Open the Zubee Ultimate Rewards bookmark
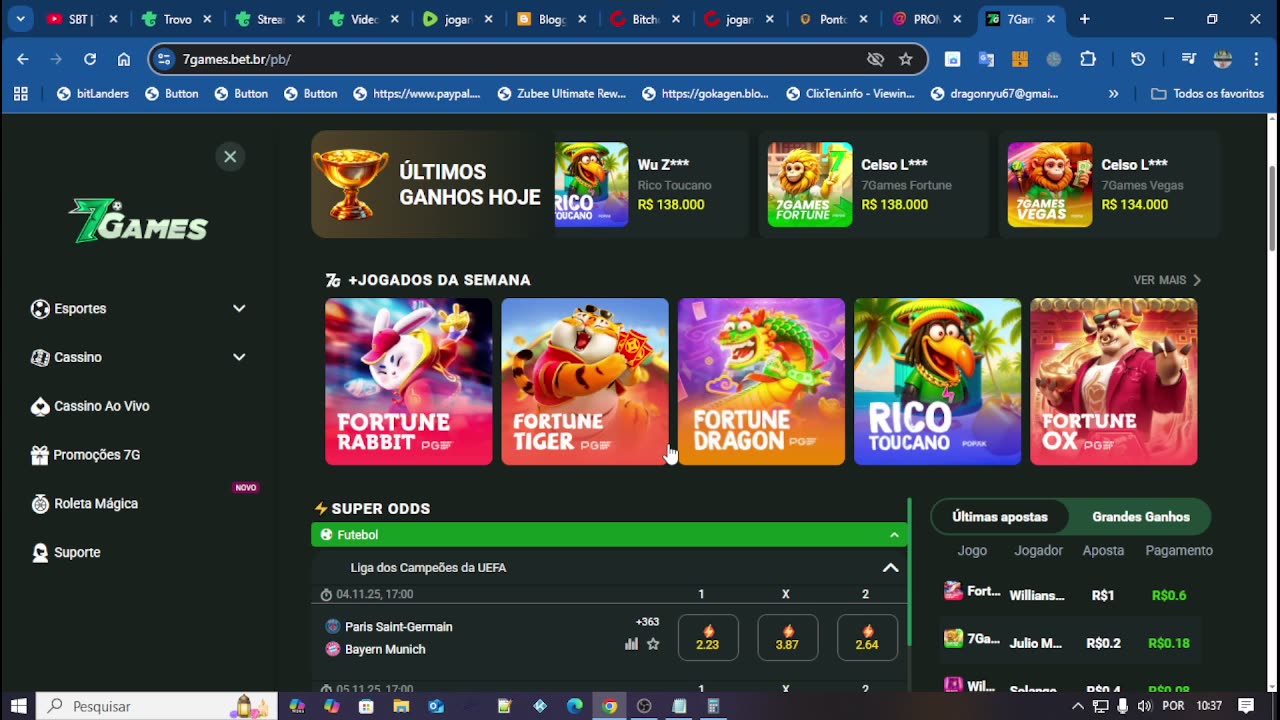 (561, 94)
